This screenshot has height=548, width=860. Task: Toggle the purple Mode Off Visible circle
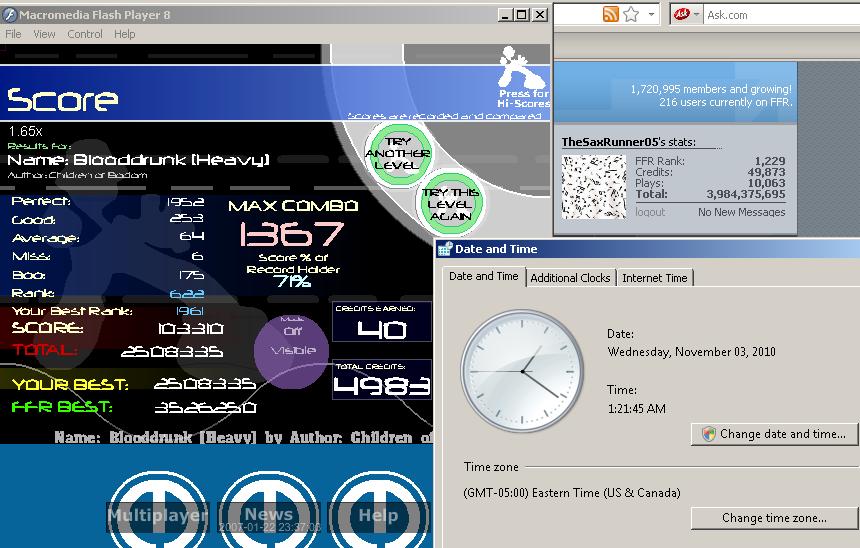(x=292, y=351)
